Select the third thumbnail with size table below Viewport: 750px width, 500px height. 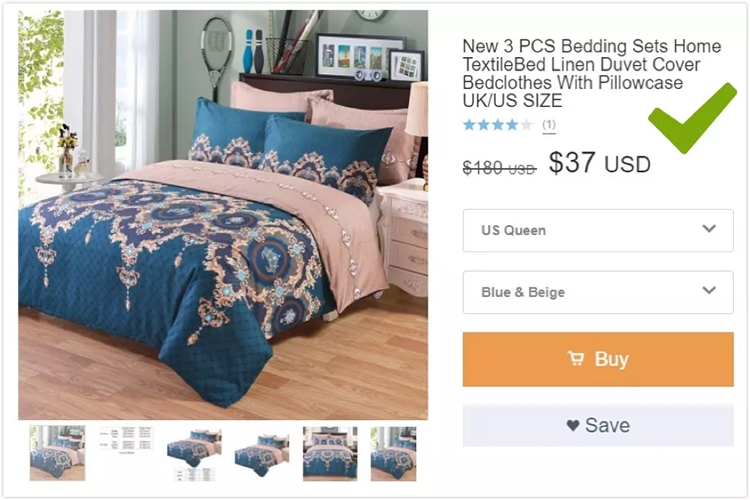pos(194,454)
